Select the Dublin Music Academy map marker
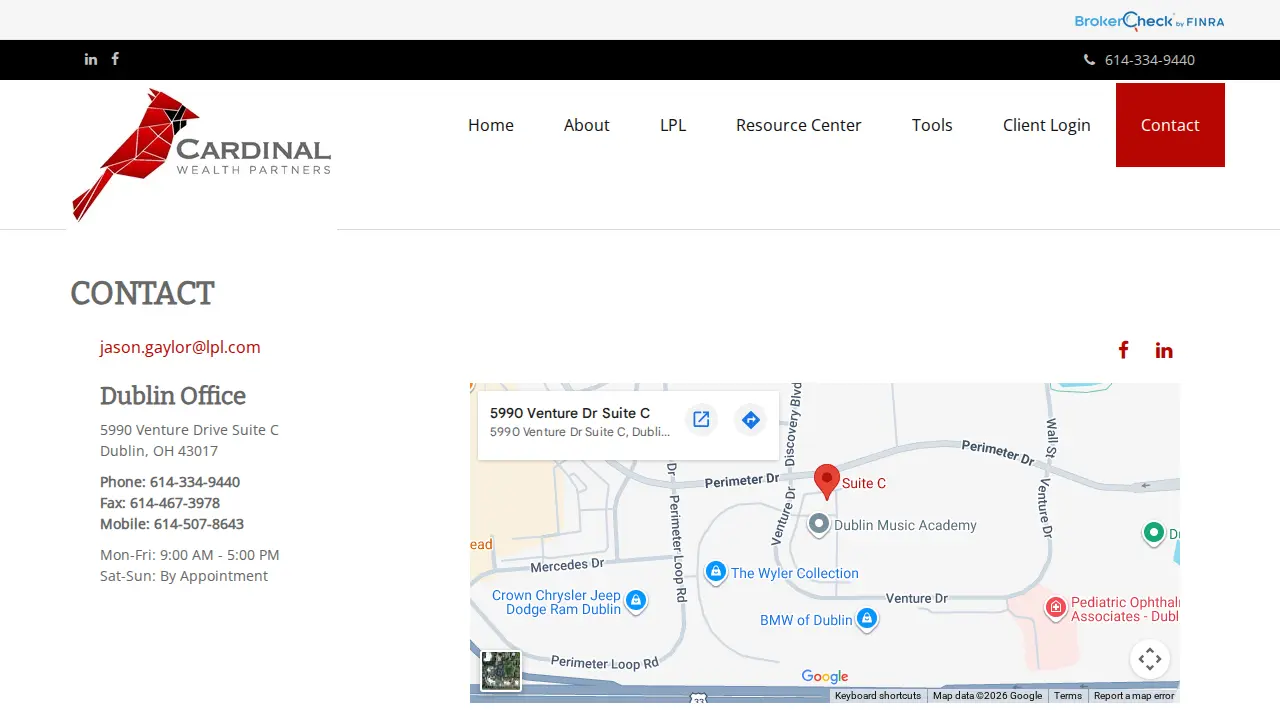This screenshot has height=720, width=1280. tap(819, 524)
